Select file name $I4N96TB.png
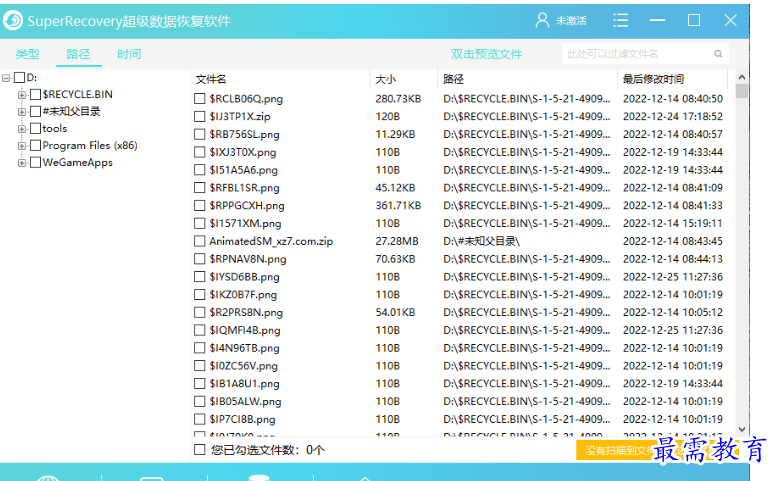775x481 pixels. [244, 348]
